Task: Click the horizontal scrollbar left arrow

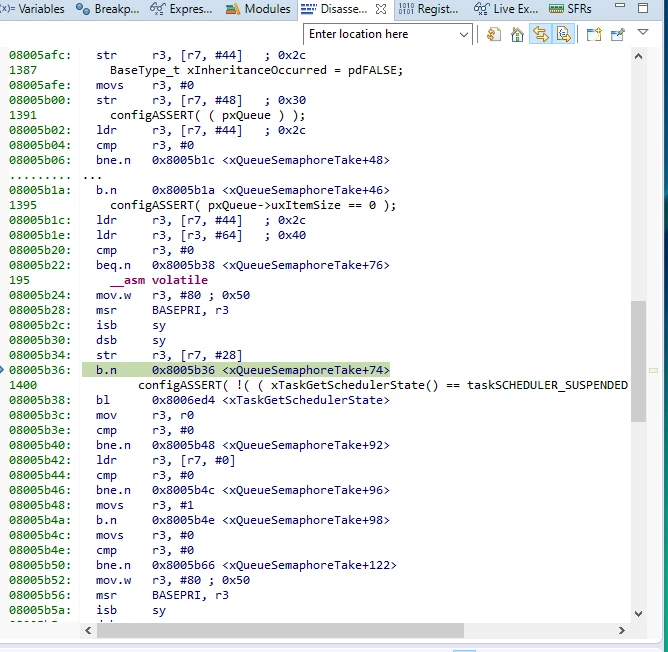Action: point(88,630)
